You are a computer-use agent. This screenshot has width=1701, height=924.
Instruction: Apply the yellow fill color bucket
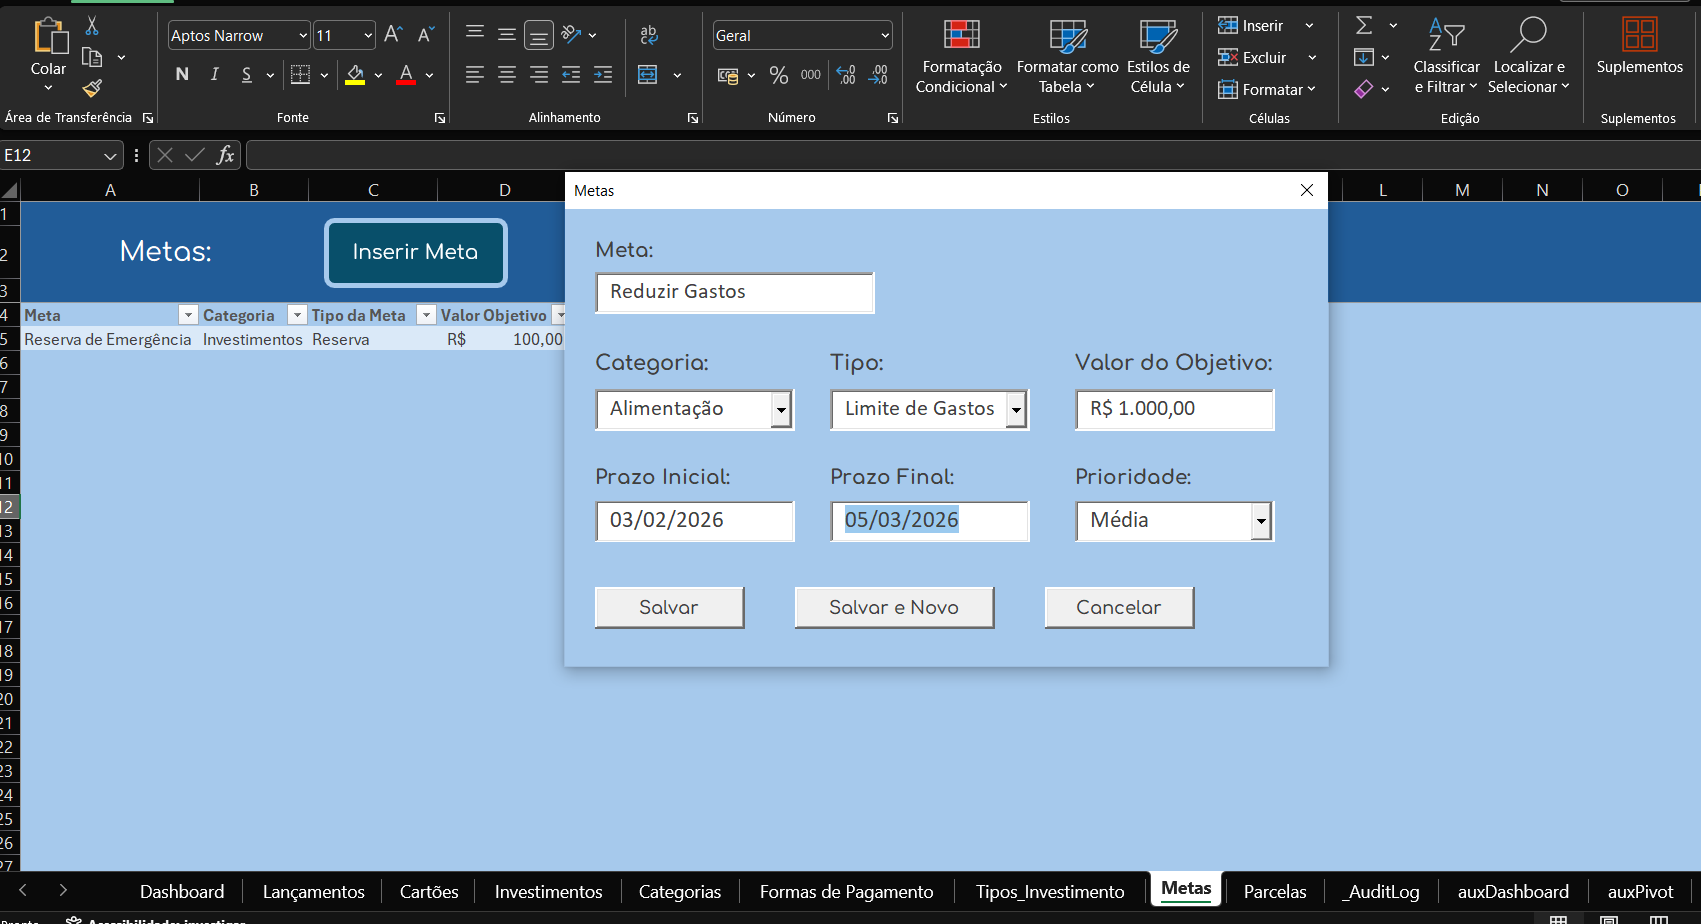pos(355,74)
